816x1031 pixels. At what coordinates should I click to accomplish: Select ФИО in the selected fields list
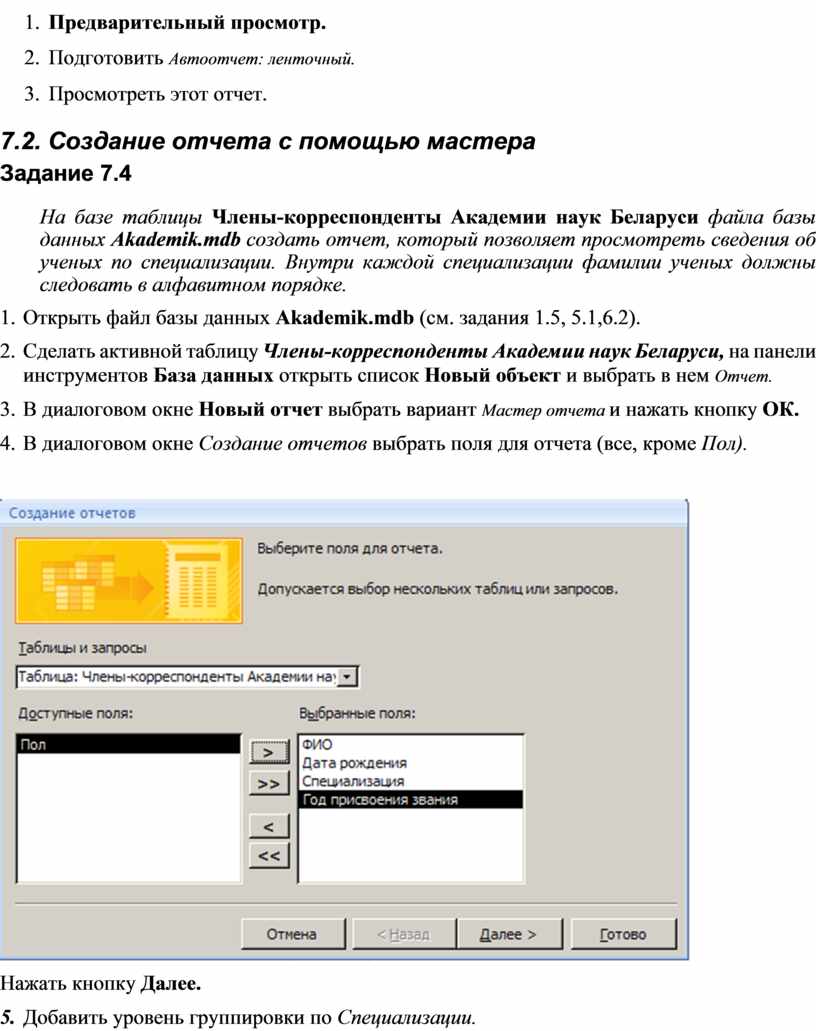[411, 744]
